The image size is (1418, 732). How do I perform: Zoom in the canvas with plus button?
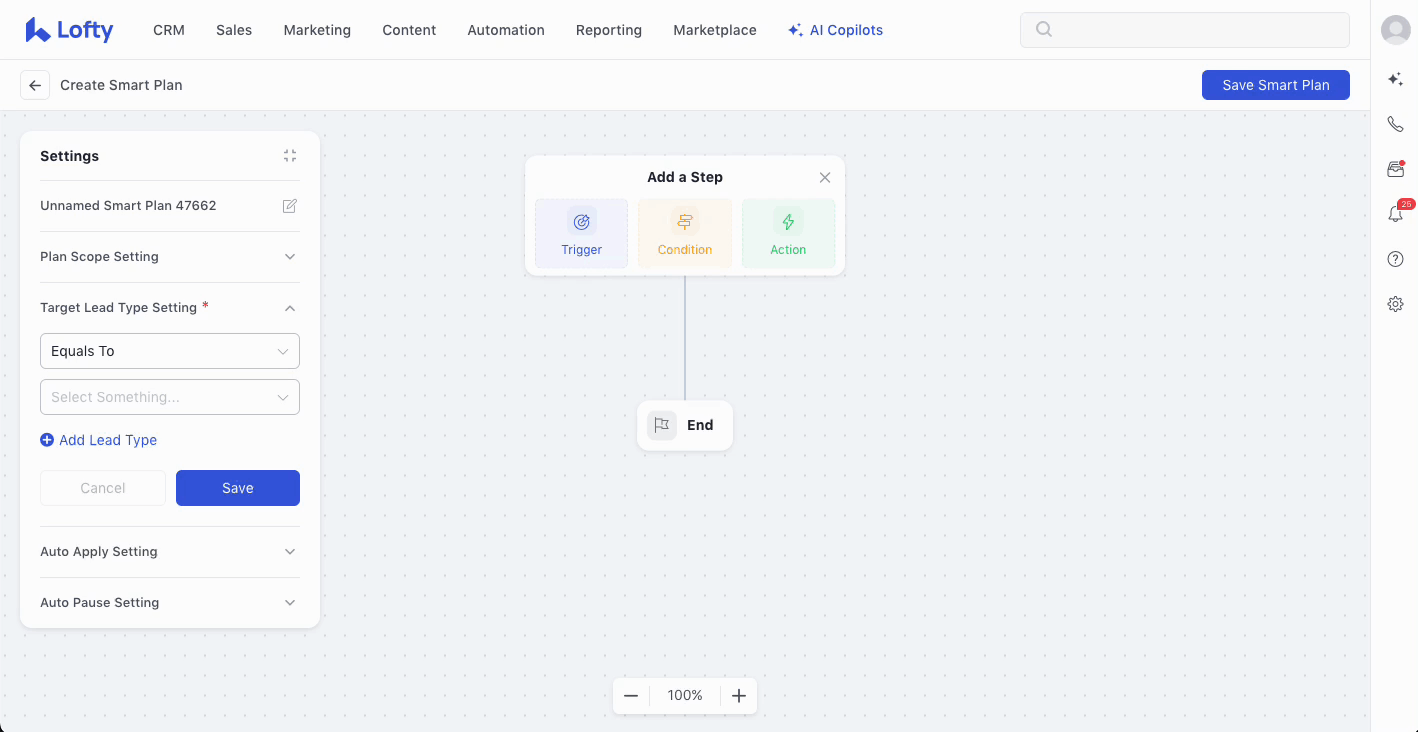click(x=739, y=696)
